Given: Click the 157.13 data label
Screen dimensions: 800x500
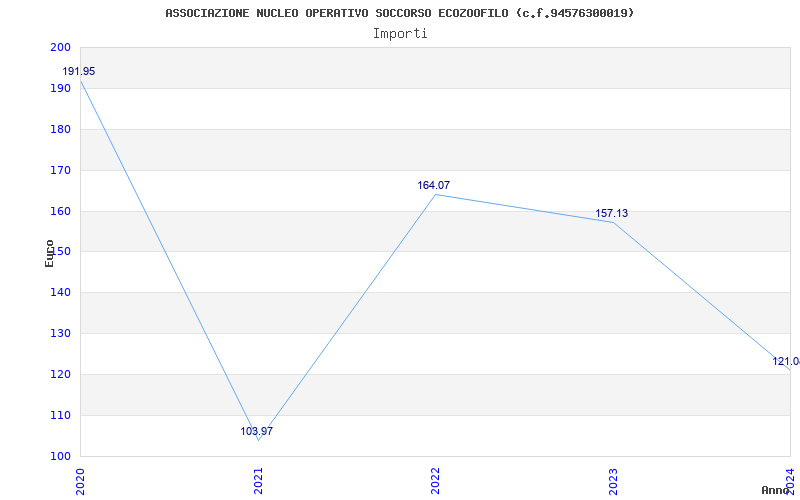Looking at the screenshot, I should (x=611, y=213).
